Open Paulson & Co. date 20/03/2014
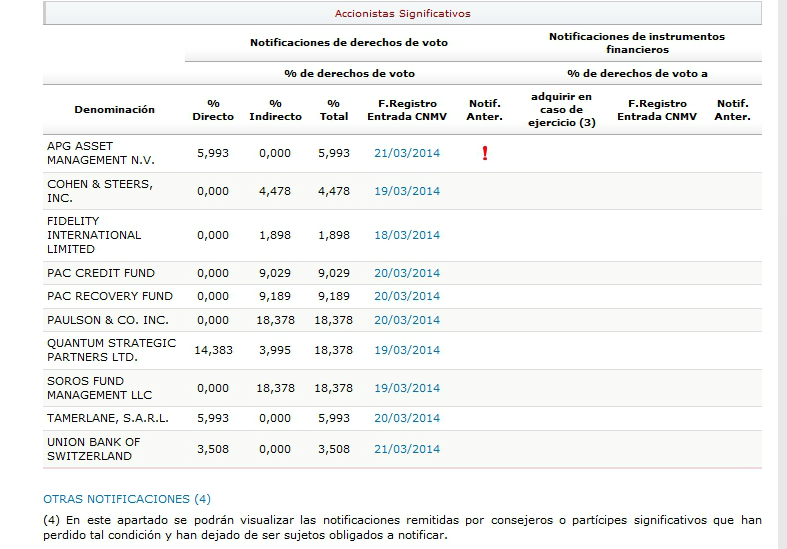 tap(407, 320)
